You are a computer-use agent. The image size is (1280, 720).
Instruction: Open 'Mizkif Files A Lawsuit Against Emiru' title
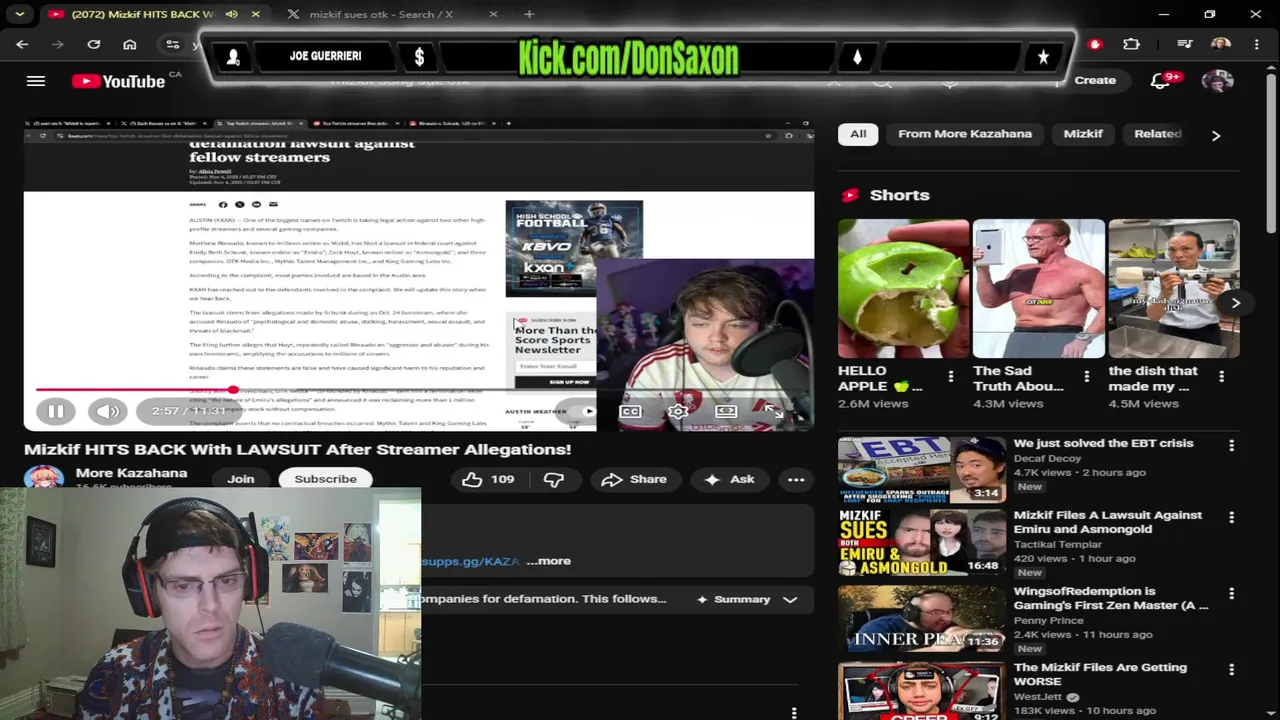tap(1108, 522)
